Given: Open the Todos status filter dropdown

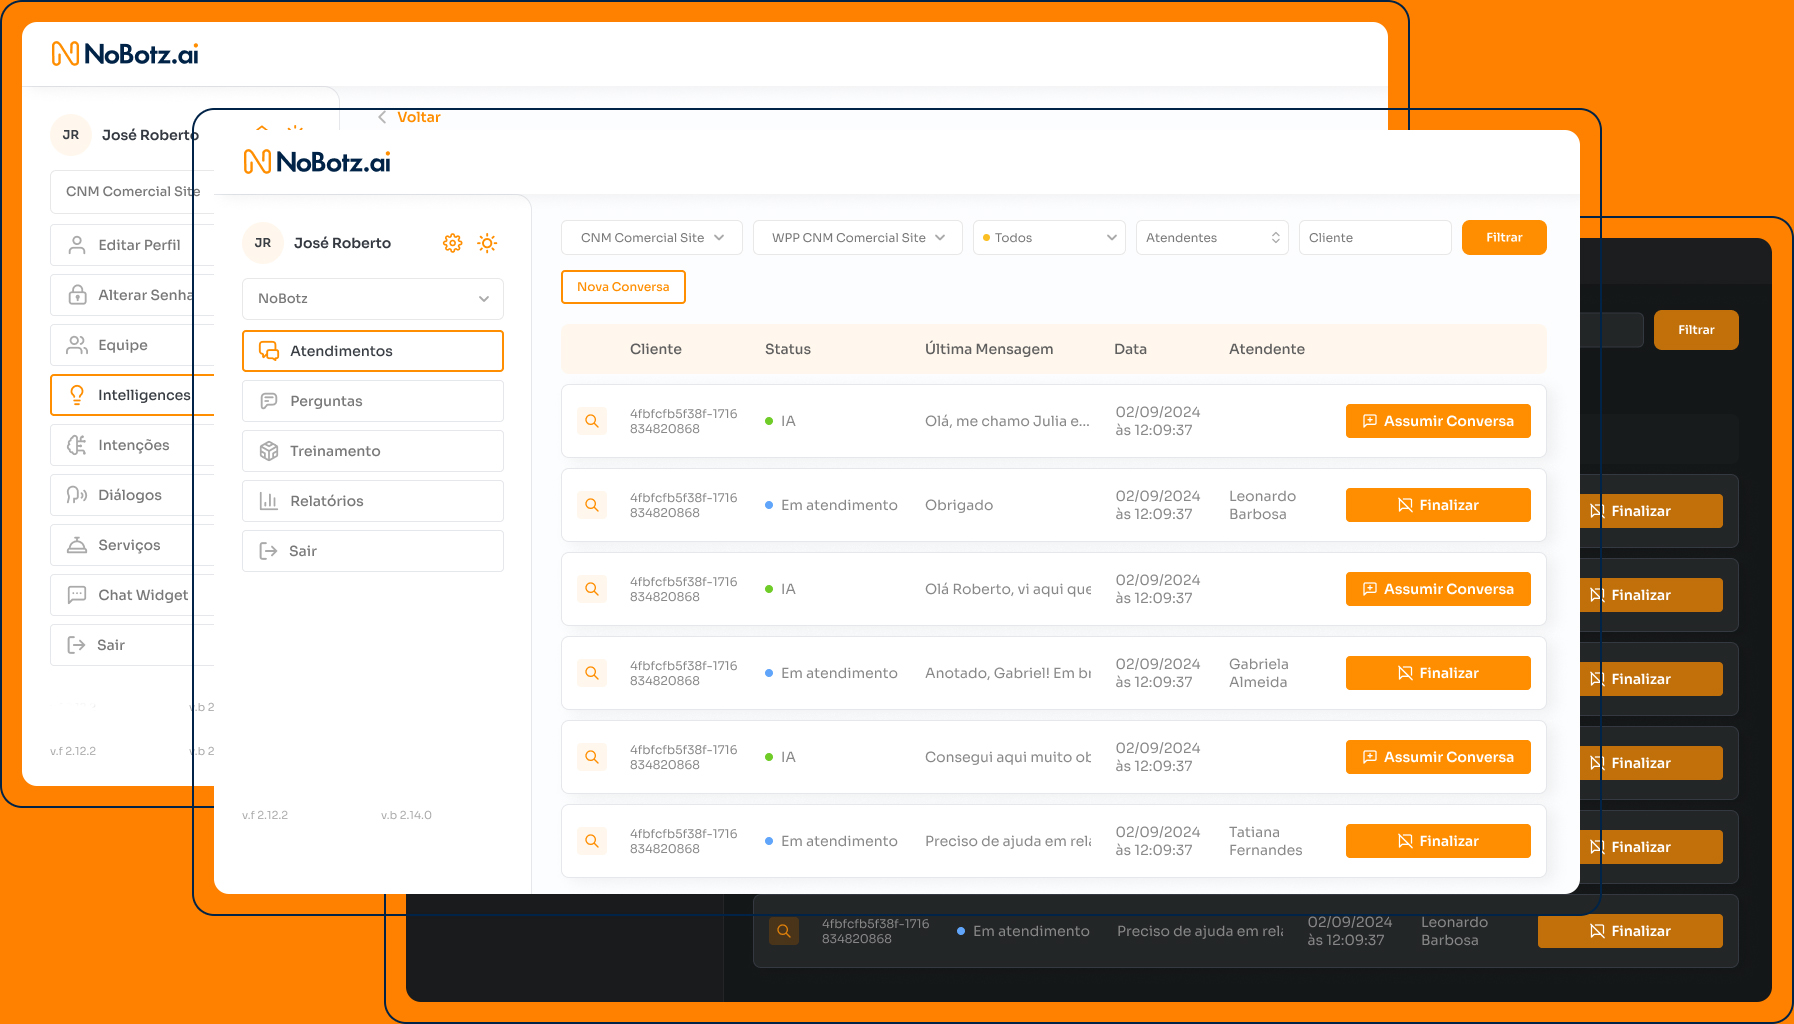Looking at the screenshot, I should tap(1048, 238).
